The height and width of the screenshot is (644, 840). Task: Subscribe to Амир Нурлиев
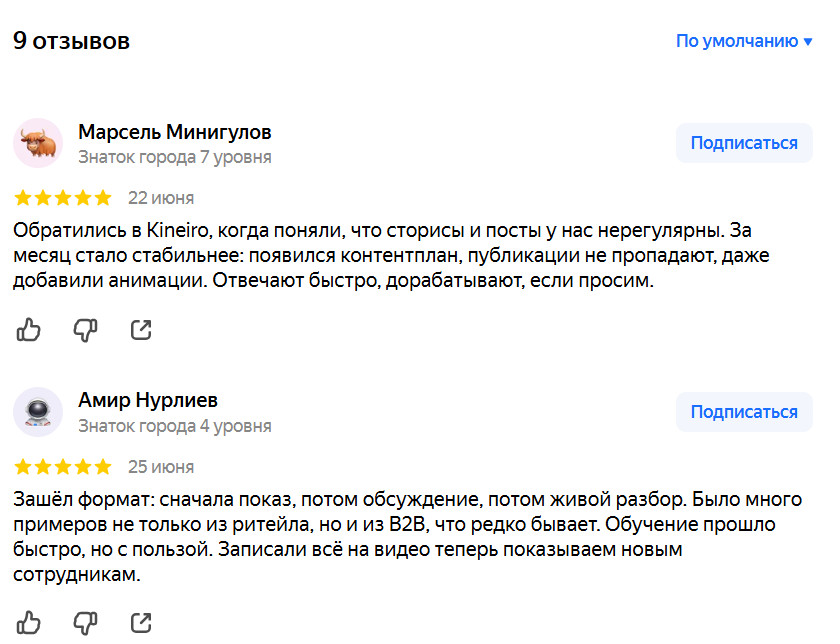(x=744, y=411)
